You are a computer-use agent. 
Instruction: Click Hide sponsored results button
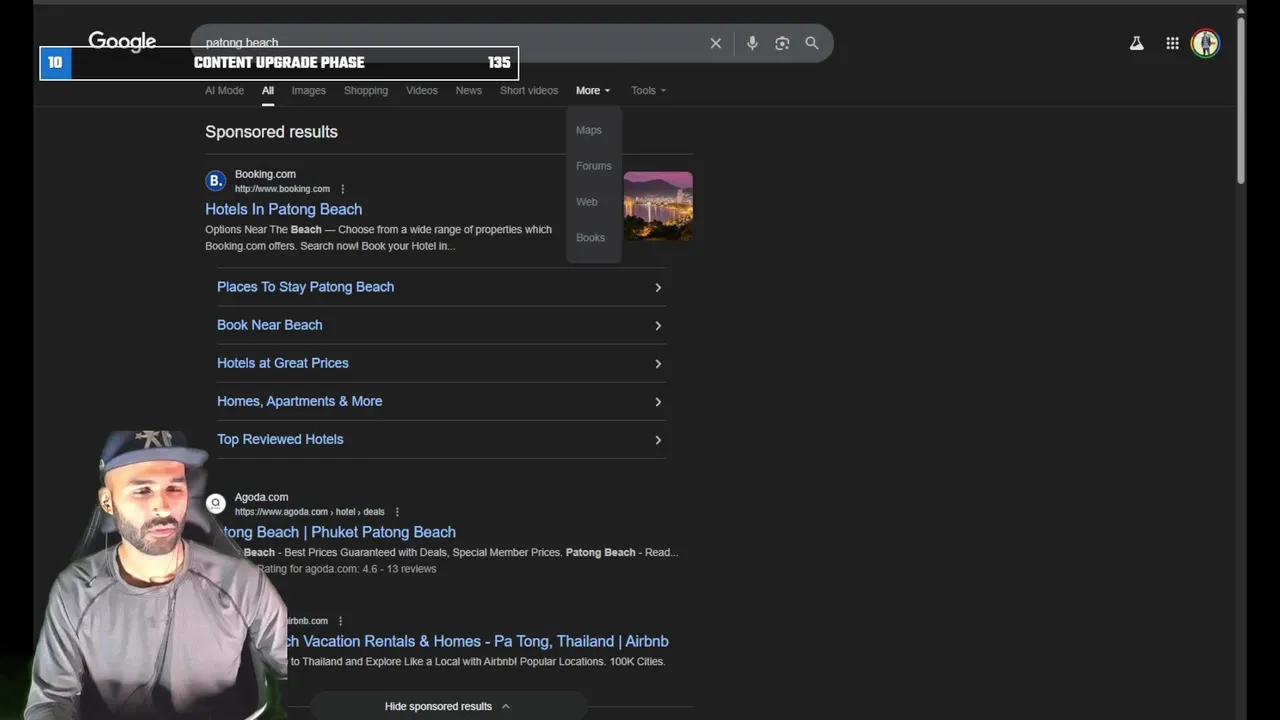click(x=448, y=706)
